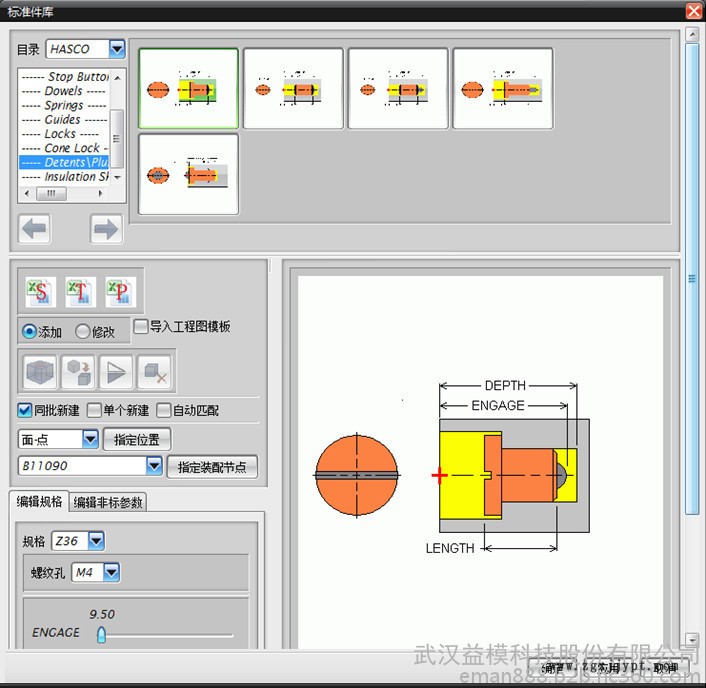Click the 指定位置 button
706x688 pixels.
[136, 439]
